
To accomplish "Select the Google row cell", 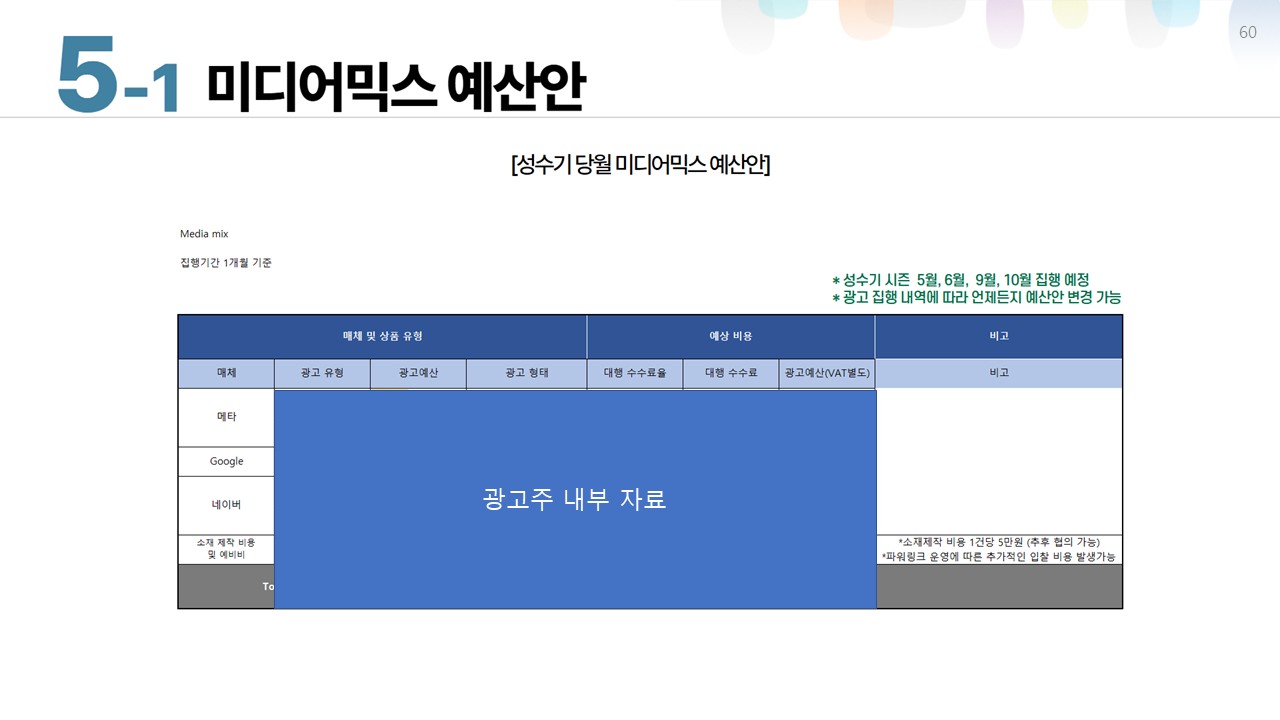I will pyautogui.click(x=226, y=461).
